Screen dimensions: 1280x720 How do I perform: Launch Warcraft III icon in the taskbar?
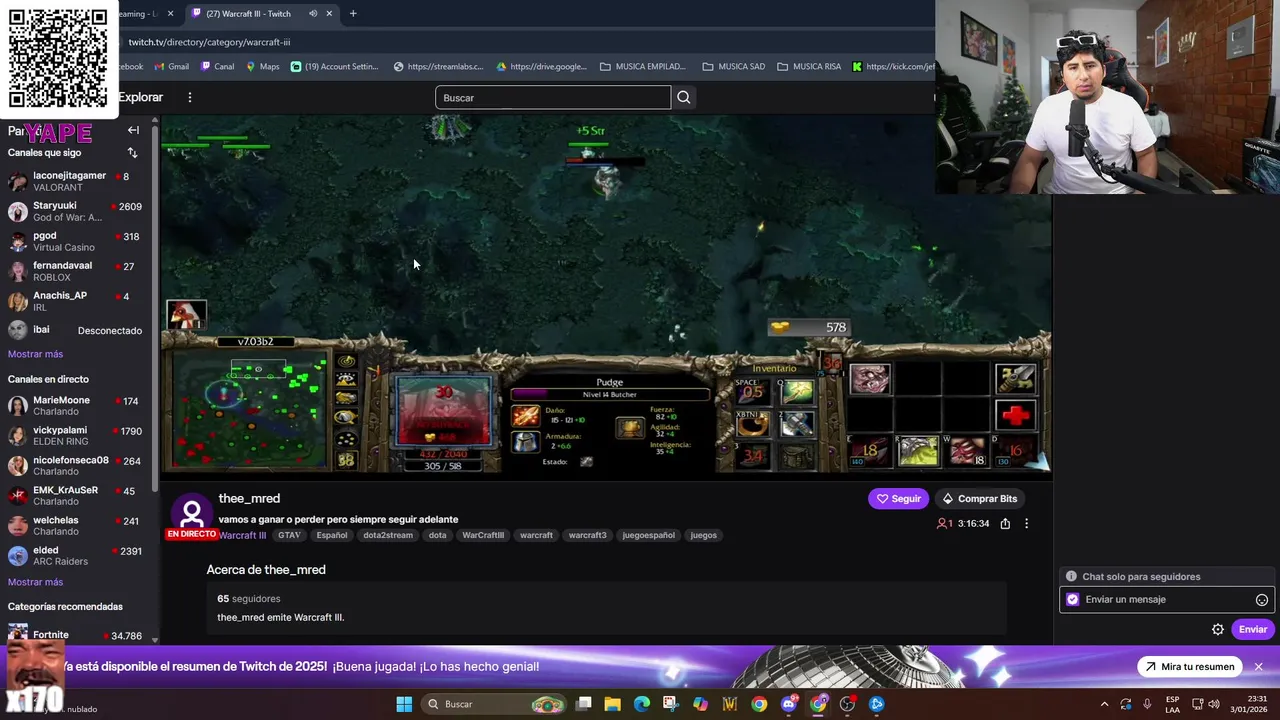click(x=730, y=704)
